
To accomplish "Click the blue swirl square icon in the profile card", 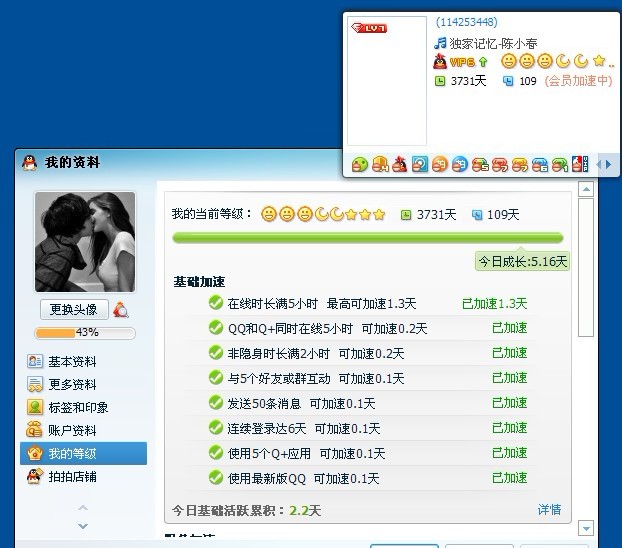I will coord(420,164).
